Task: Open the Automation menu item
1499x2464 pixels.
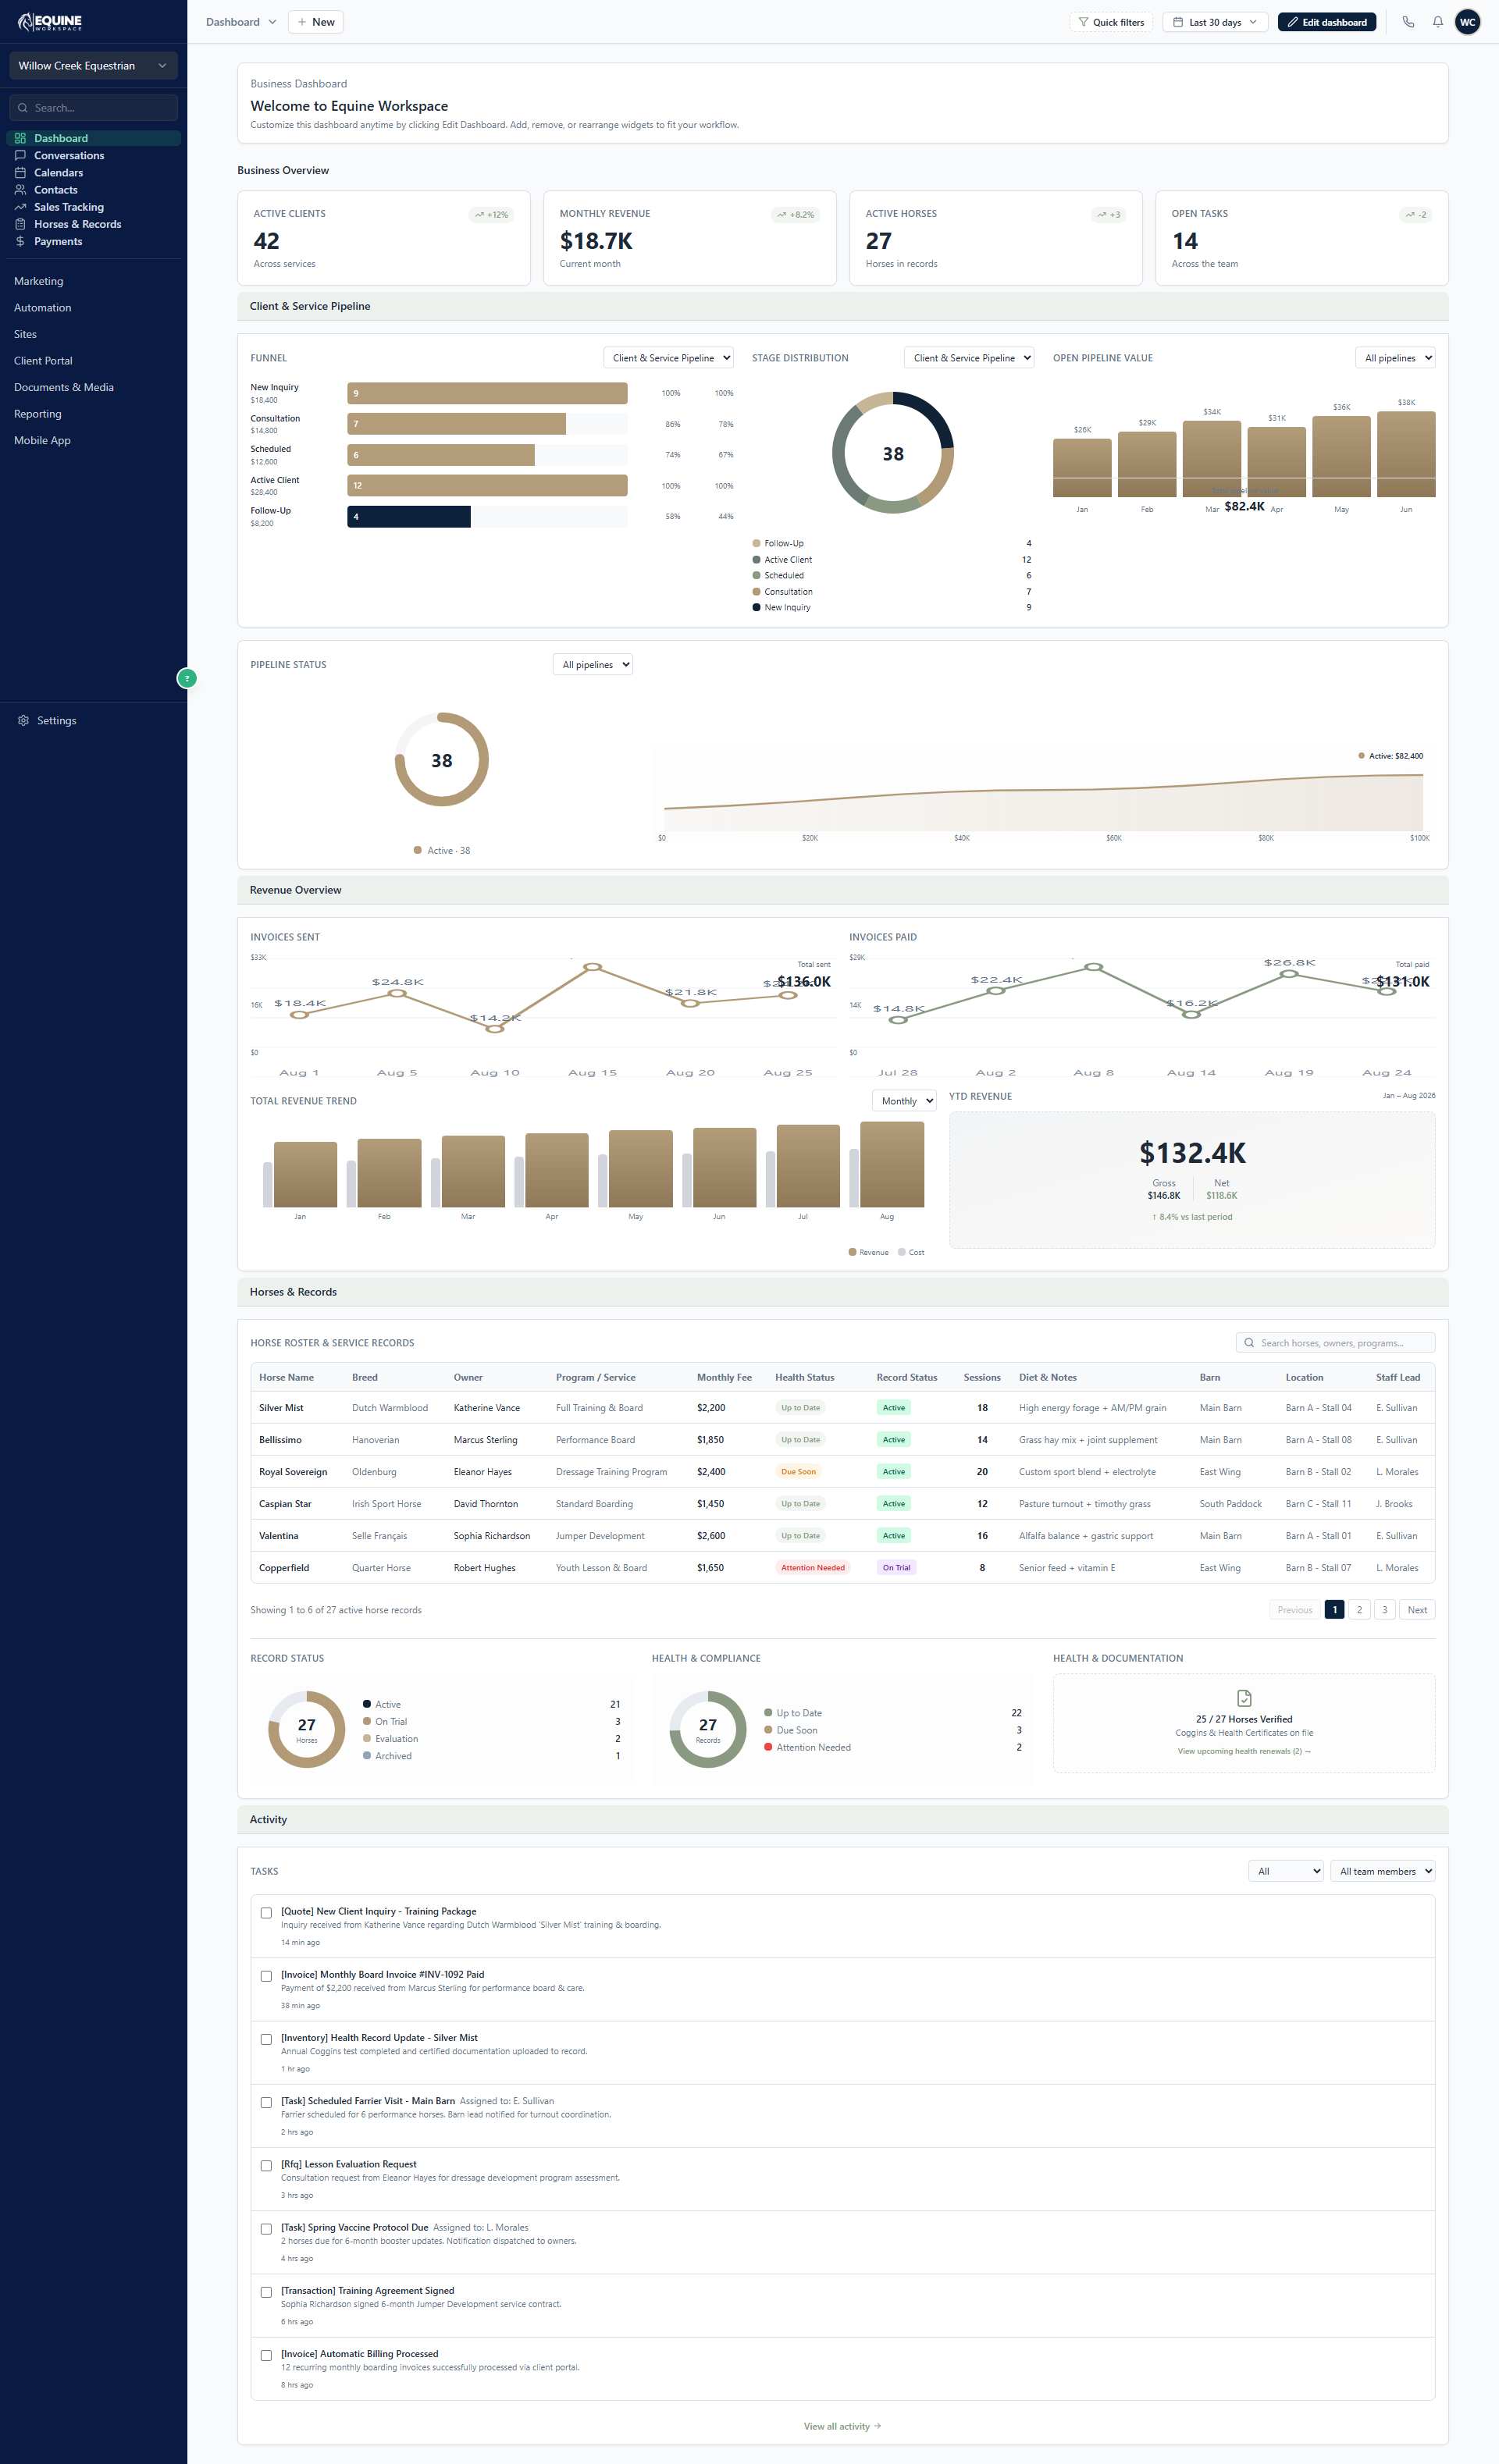Action: click(43, 308)
